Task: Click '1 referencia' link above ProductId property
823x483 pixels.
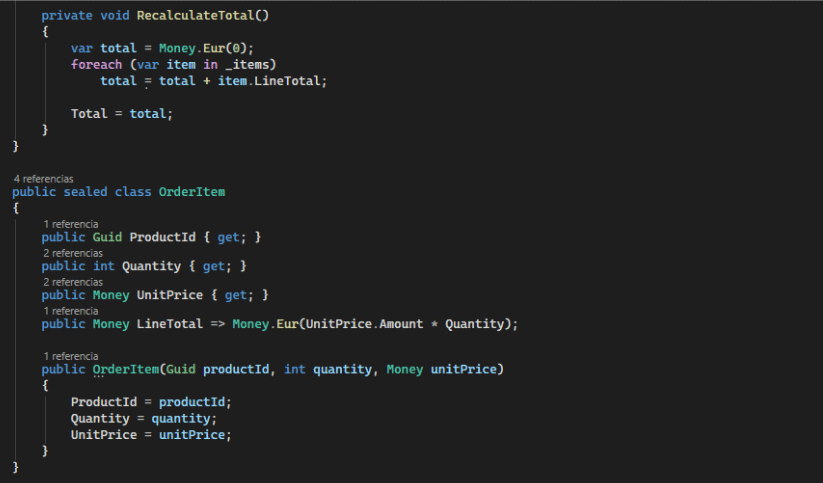Action: click(x=70, y=223)
